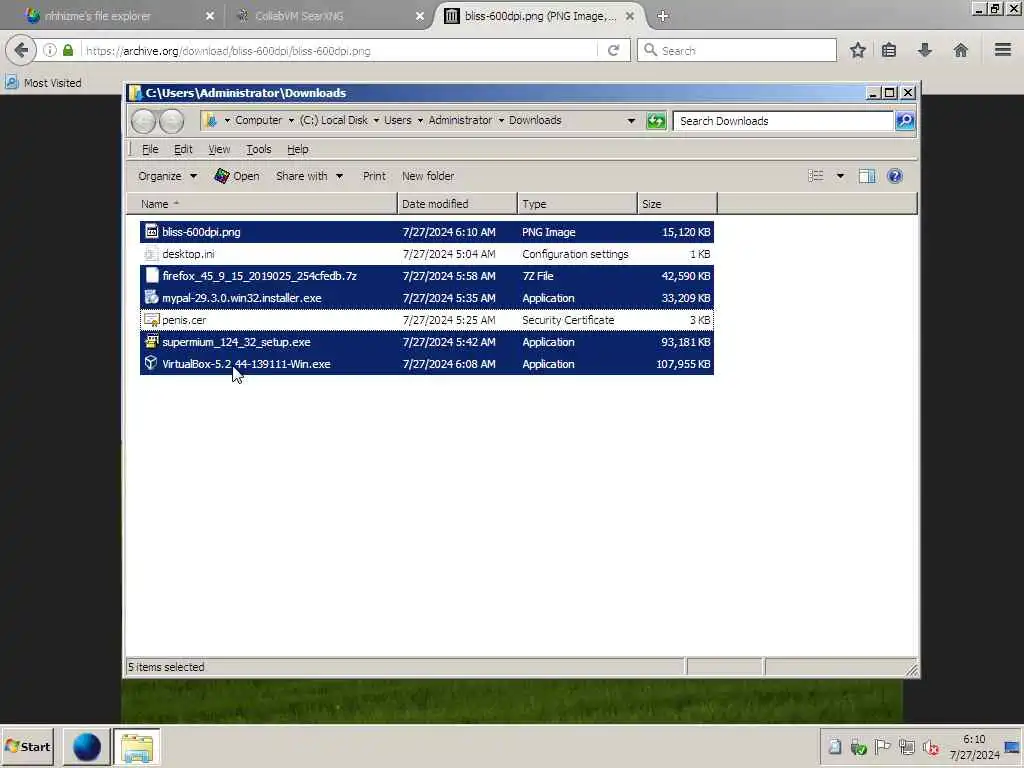Viewport: 1024px width, 768px height.
Task: Open the Windows Start menu
Action: (x=27, y=746)
